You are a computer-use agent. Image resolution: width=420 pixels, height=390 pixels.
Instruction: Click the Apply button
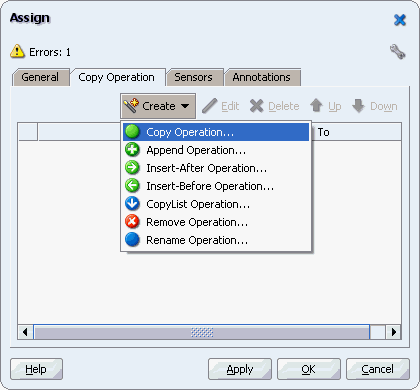pos(240,369)
